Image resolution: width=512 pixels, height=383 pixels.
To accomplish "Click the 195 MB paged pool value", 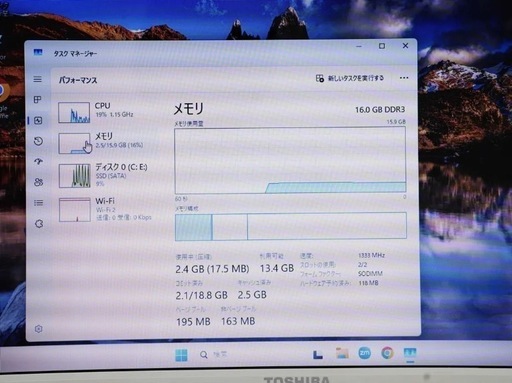I will tap(193, 322).
